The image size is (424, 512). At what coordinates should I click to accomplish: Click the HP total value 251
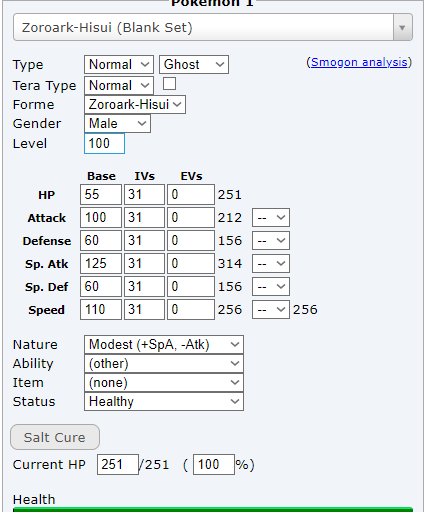pos(230,195)
